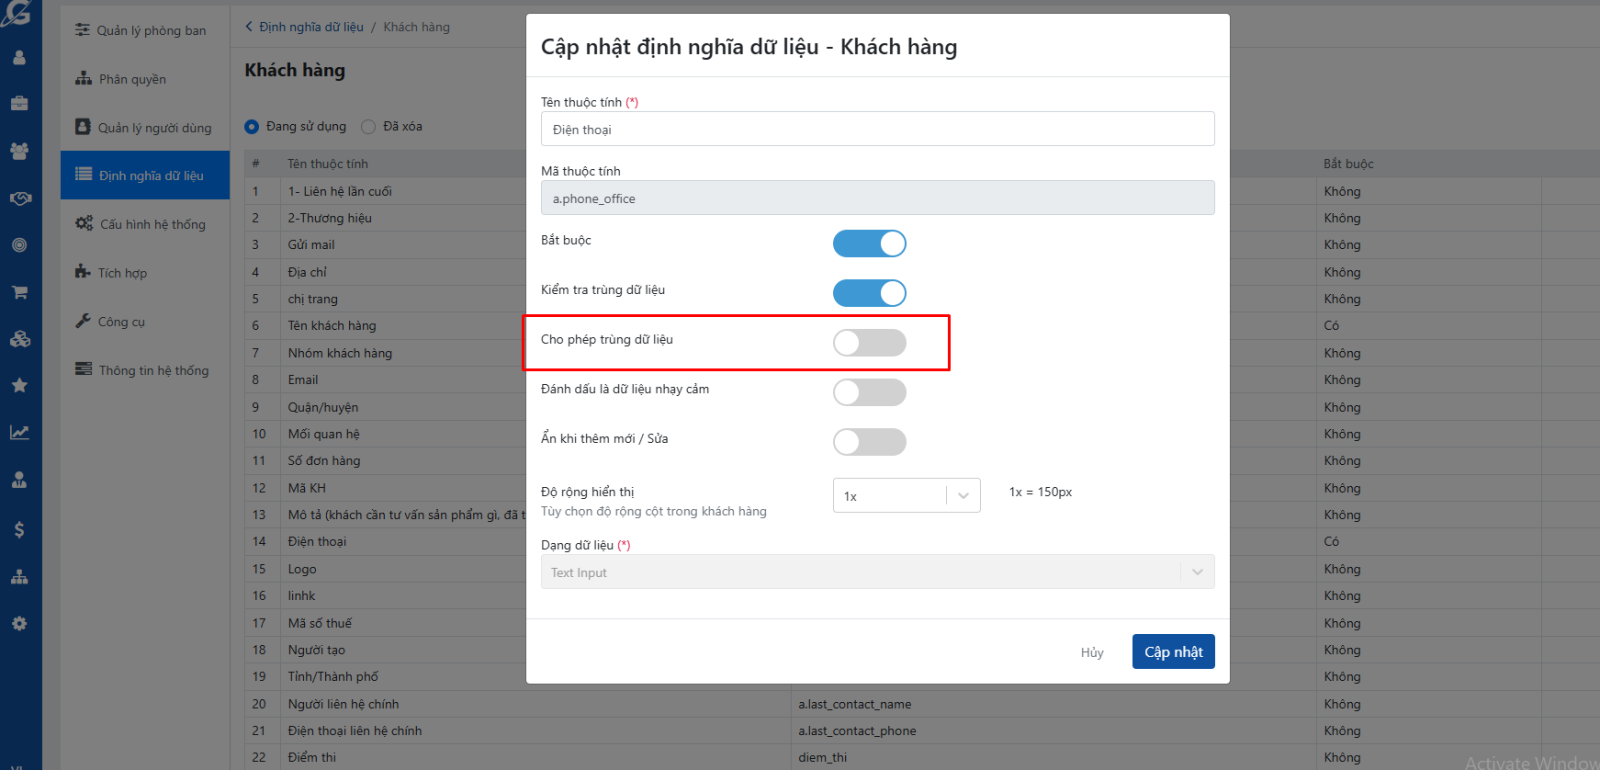
Task: Open the Độ rộng hiển thị dropdown
Action: [x=906, y=496]
